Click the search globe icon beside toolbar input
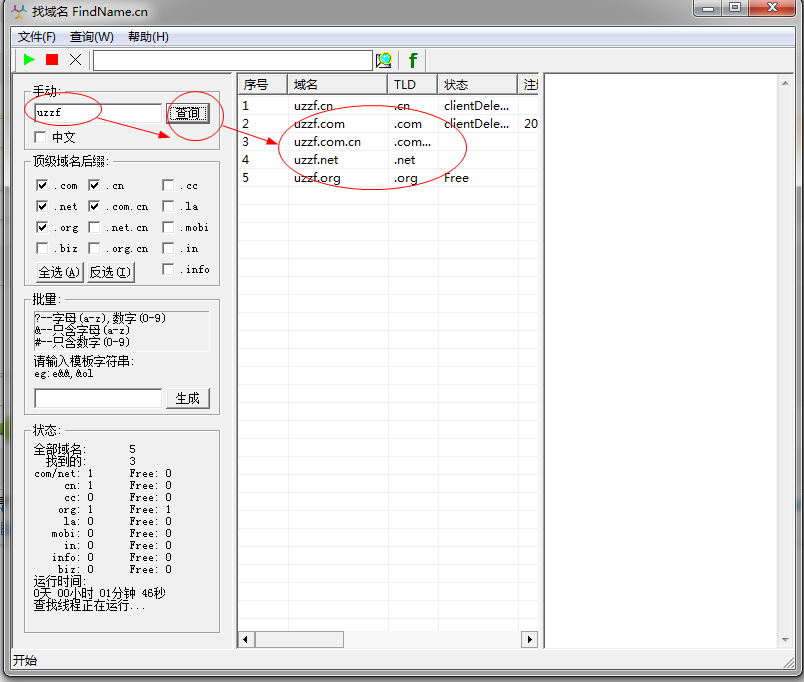 pos(384,61)
